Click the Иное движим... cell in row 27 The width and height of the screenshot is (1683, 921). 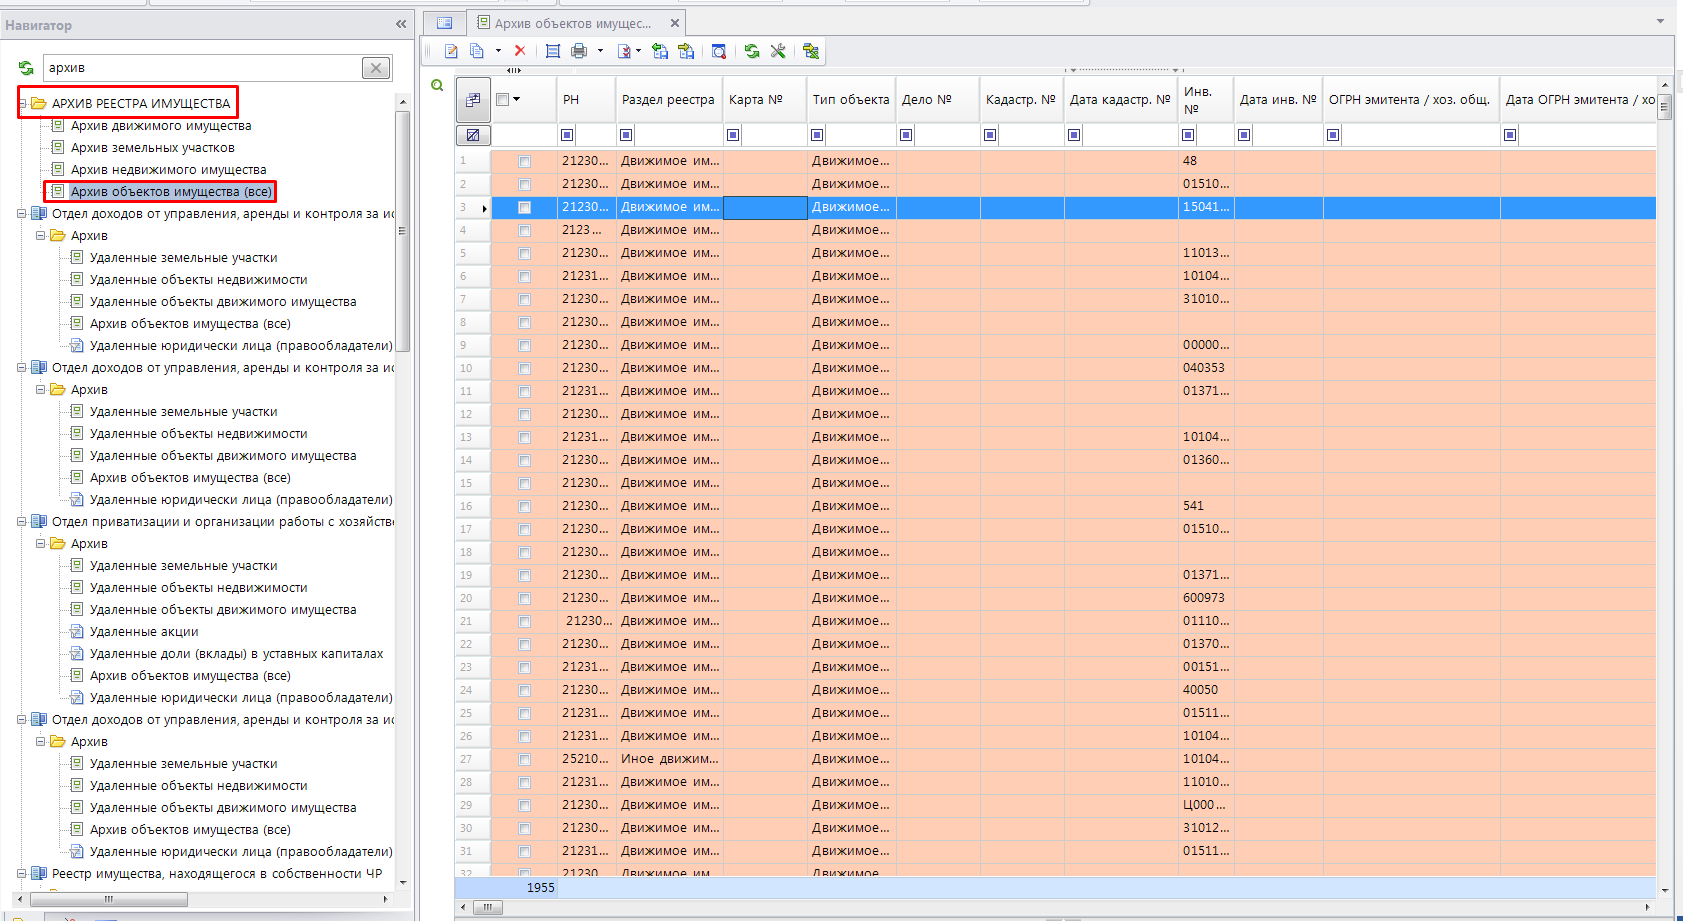669,759
